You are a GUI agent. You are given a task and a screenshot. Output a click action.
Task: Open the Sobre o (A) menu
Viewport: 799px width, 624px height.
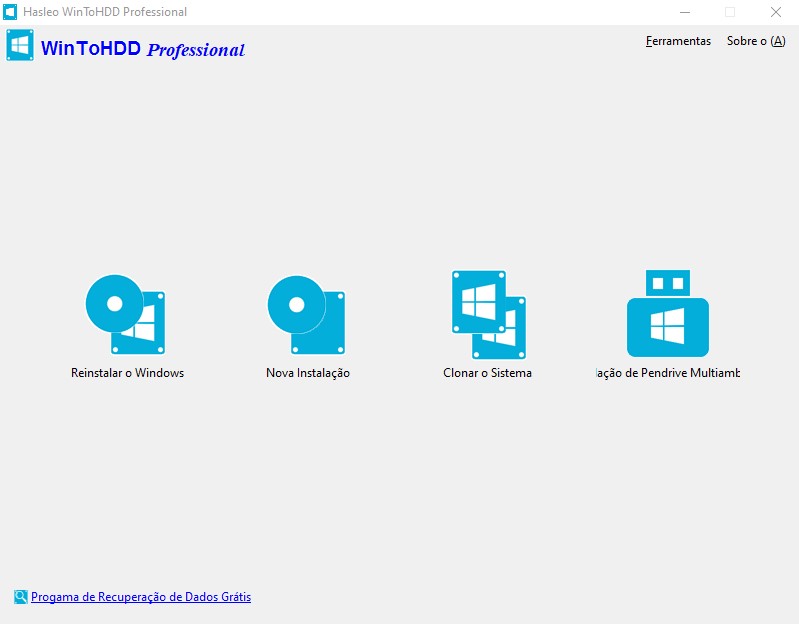pyautogui.click(x=756, y=41)
